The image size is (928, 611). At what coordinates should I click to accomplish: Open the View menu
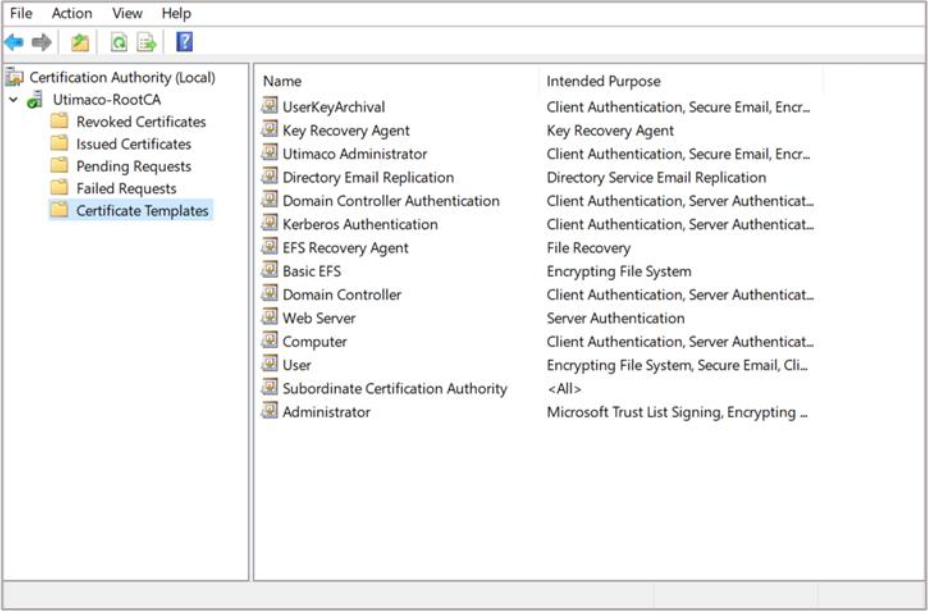tap(127, 13)
